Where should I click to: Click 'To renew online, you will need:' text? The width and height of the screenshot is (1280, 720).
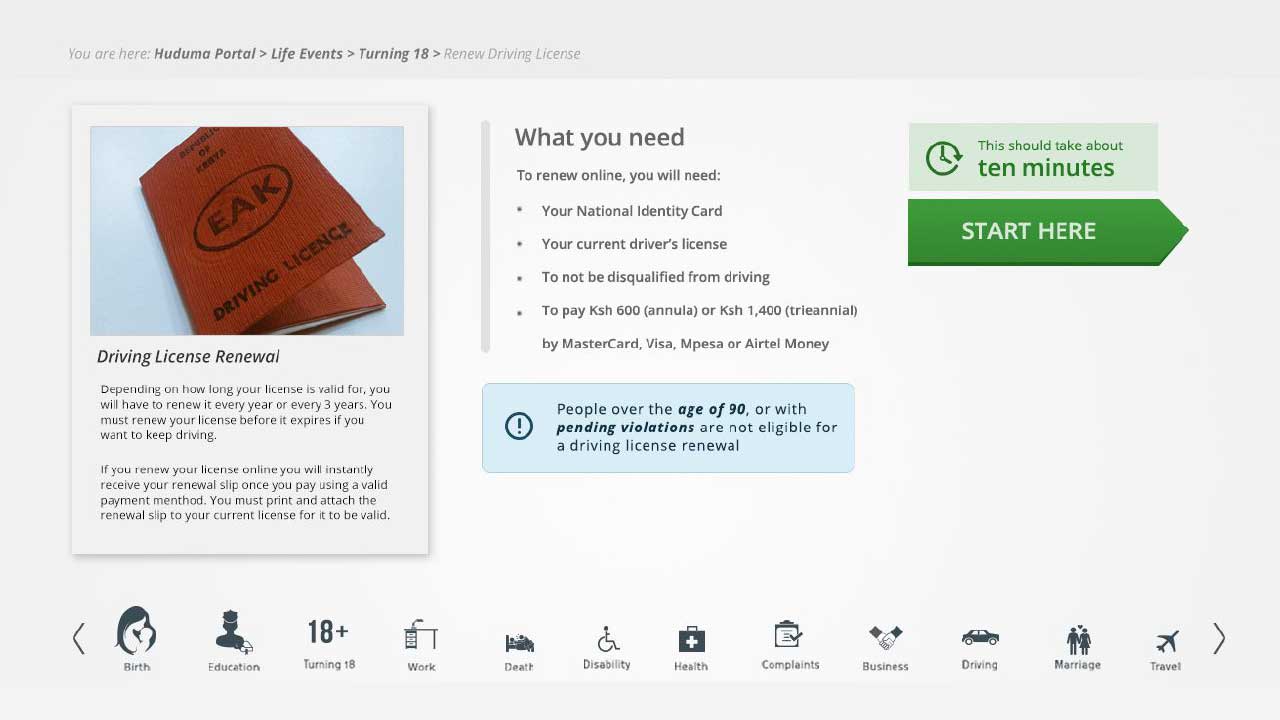(x=618, y=175)
